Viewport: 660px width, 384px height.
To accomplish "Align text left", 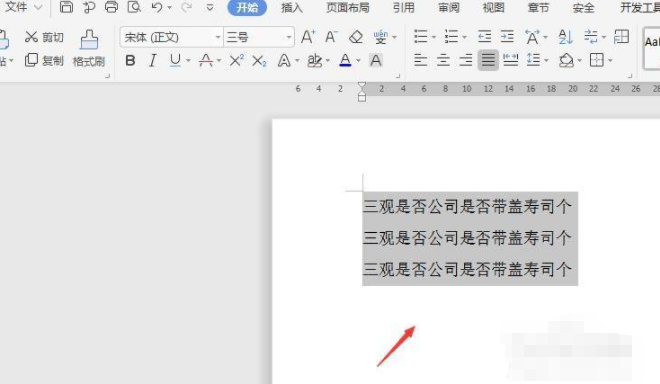I will point(420,61).
